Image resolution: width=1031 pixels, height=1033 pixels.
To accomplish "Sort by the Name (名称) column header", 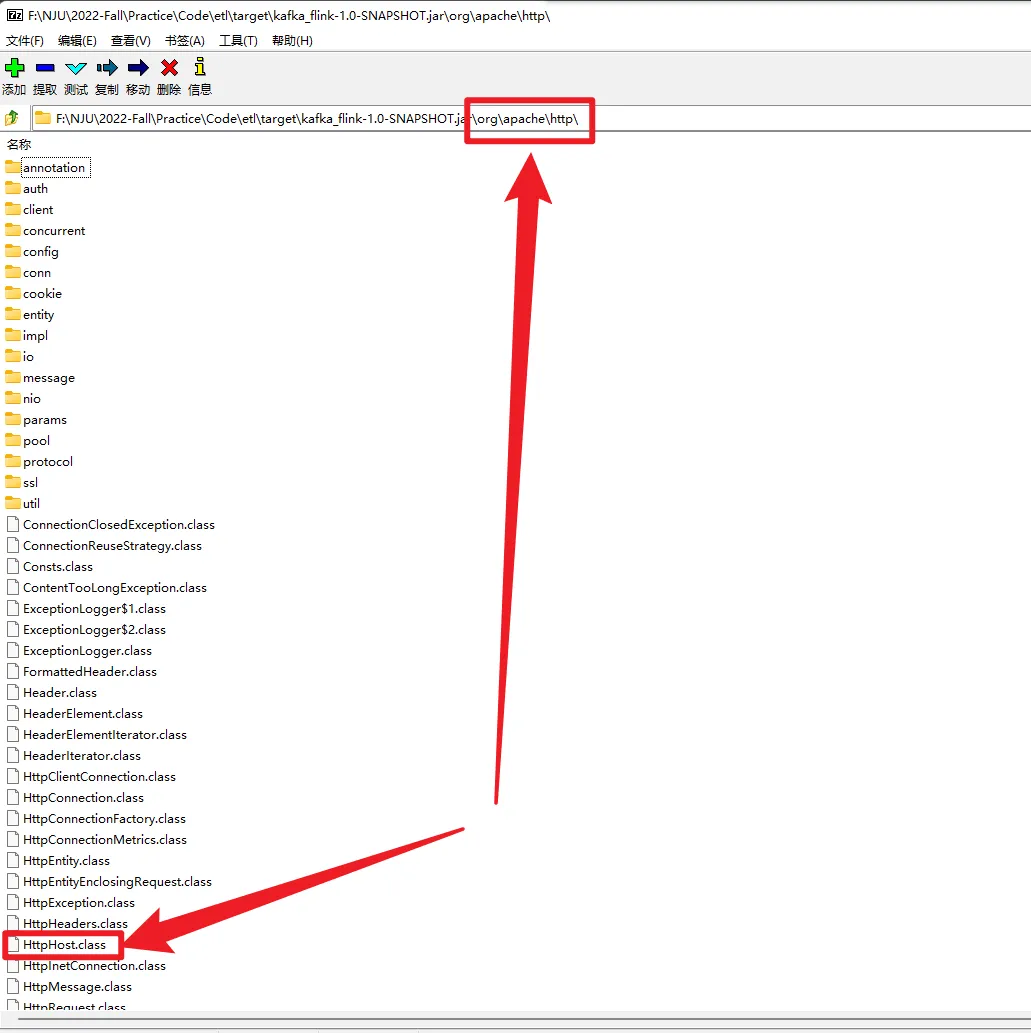I will click(x=19, y=145).
